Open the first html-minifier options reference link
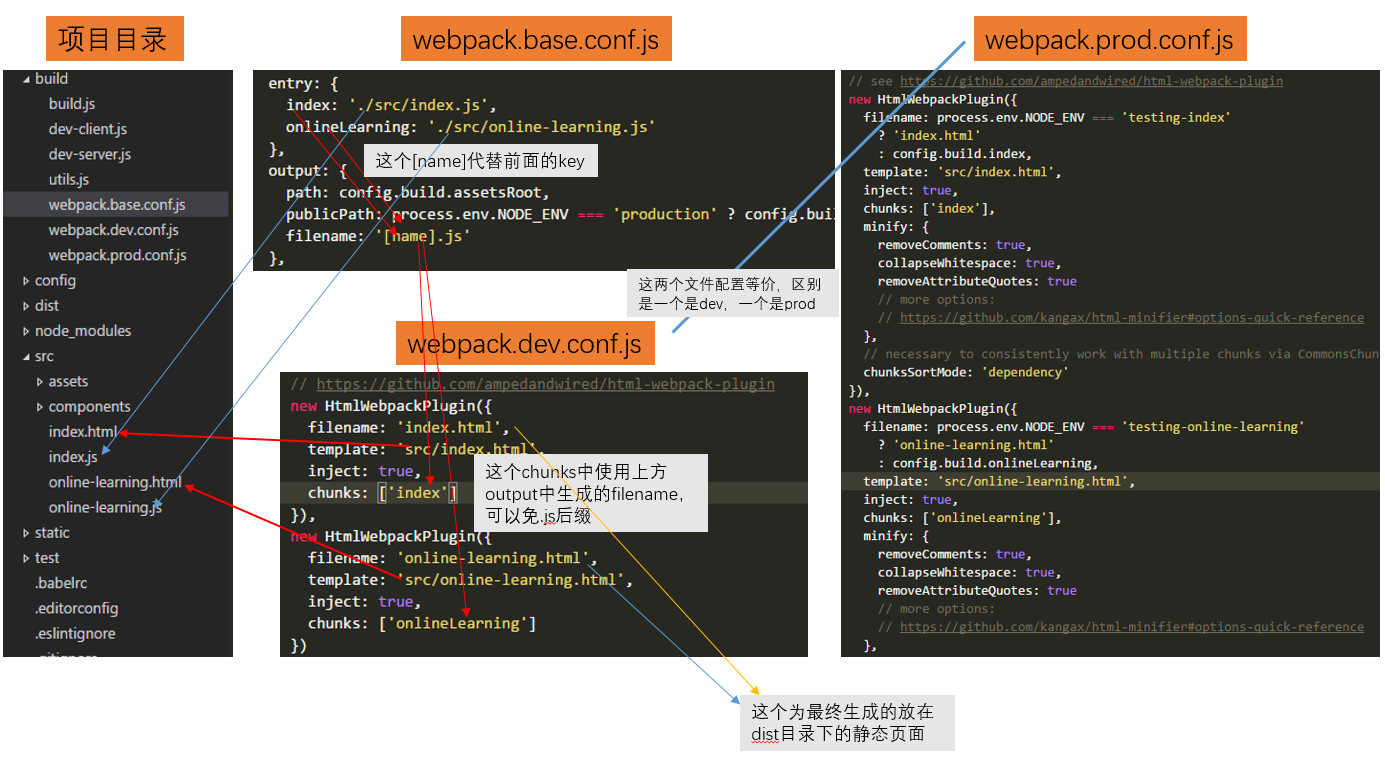This screenshot has width=1385, height=768. click(1131, 318)
